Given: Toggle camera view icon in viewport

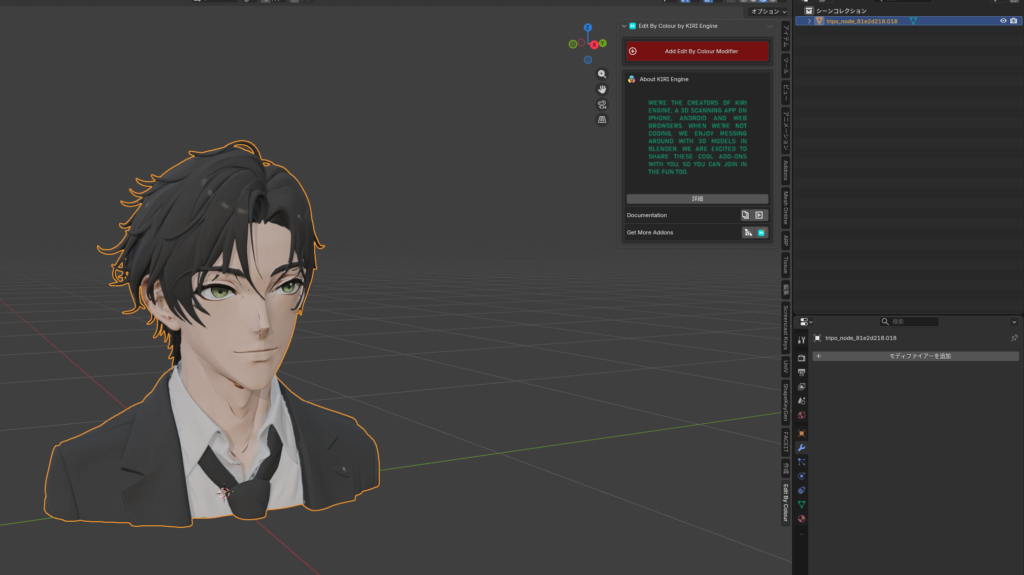Looking at the screenshot, I should click(602, 104).
